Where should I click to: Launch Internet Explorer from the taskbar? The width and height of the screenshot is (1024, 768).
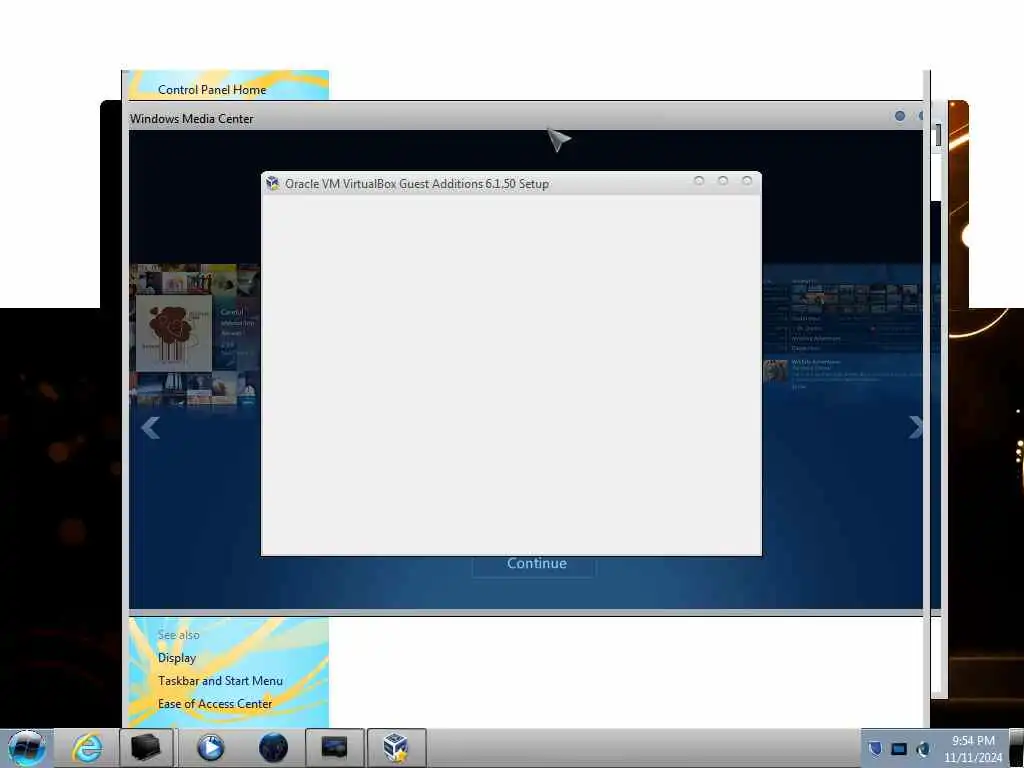point(88,748)
